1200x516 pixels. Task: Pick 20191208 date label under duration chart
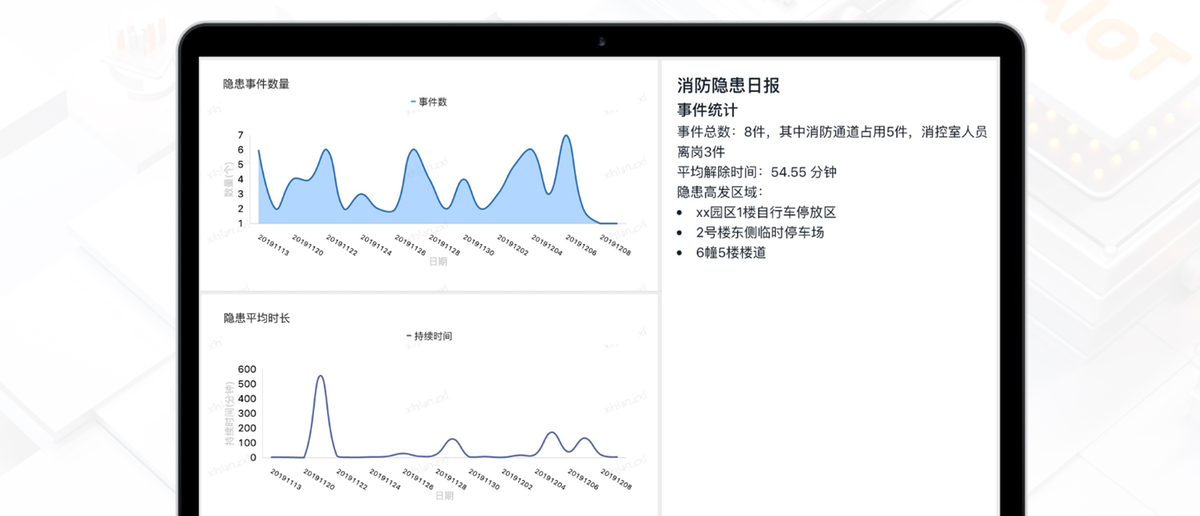pyautogui.click(x=615, y=480)
